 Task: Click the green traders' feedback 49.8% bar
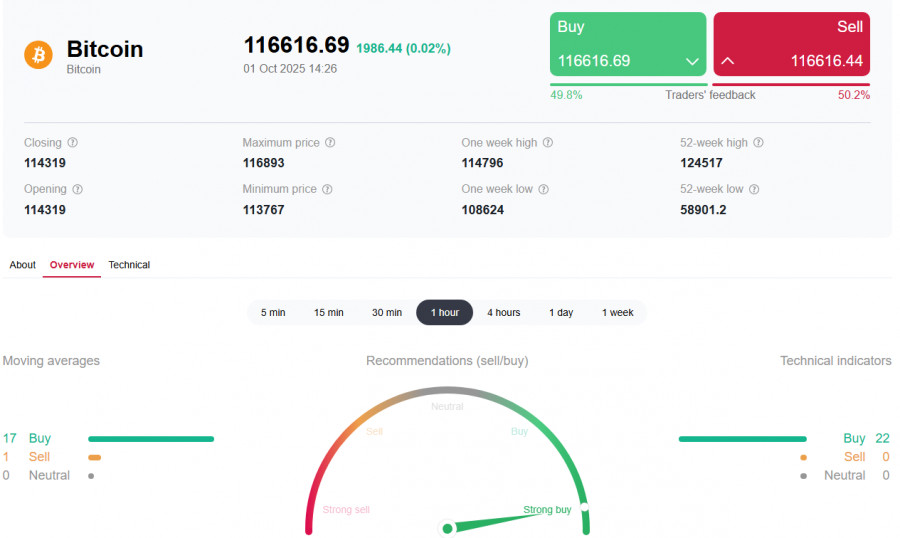point(629,84)
